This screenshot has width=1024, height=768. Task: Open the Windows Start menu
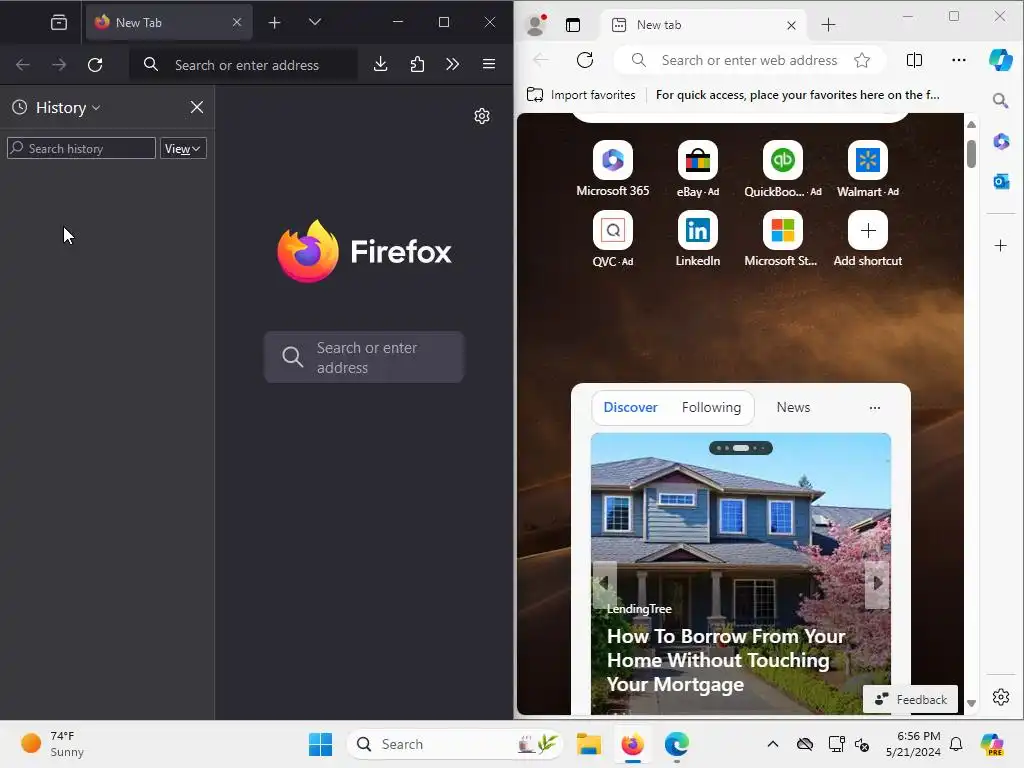pos(320,744)
